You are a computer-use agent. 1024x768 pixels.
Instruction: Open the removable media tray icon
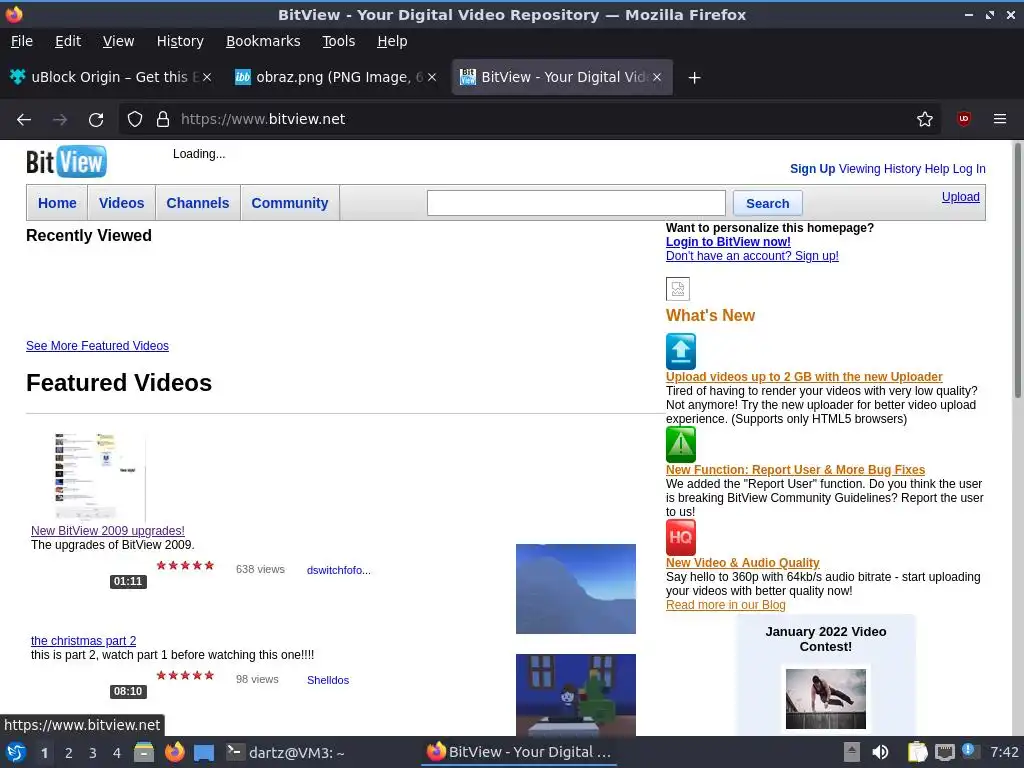click(851, 752)
